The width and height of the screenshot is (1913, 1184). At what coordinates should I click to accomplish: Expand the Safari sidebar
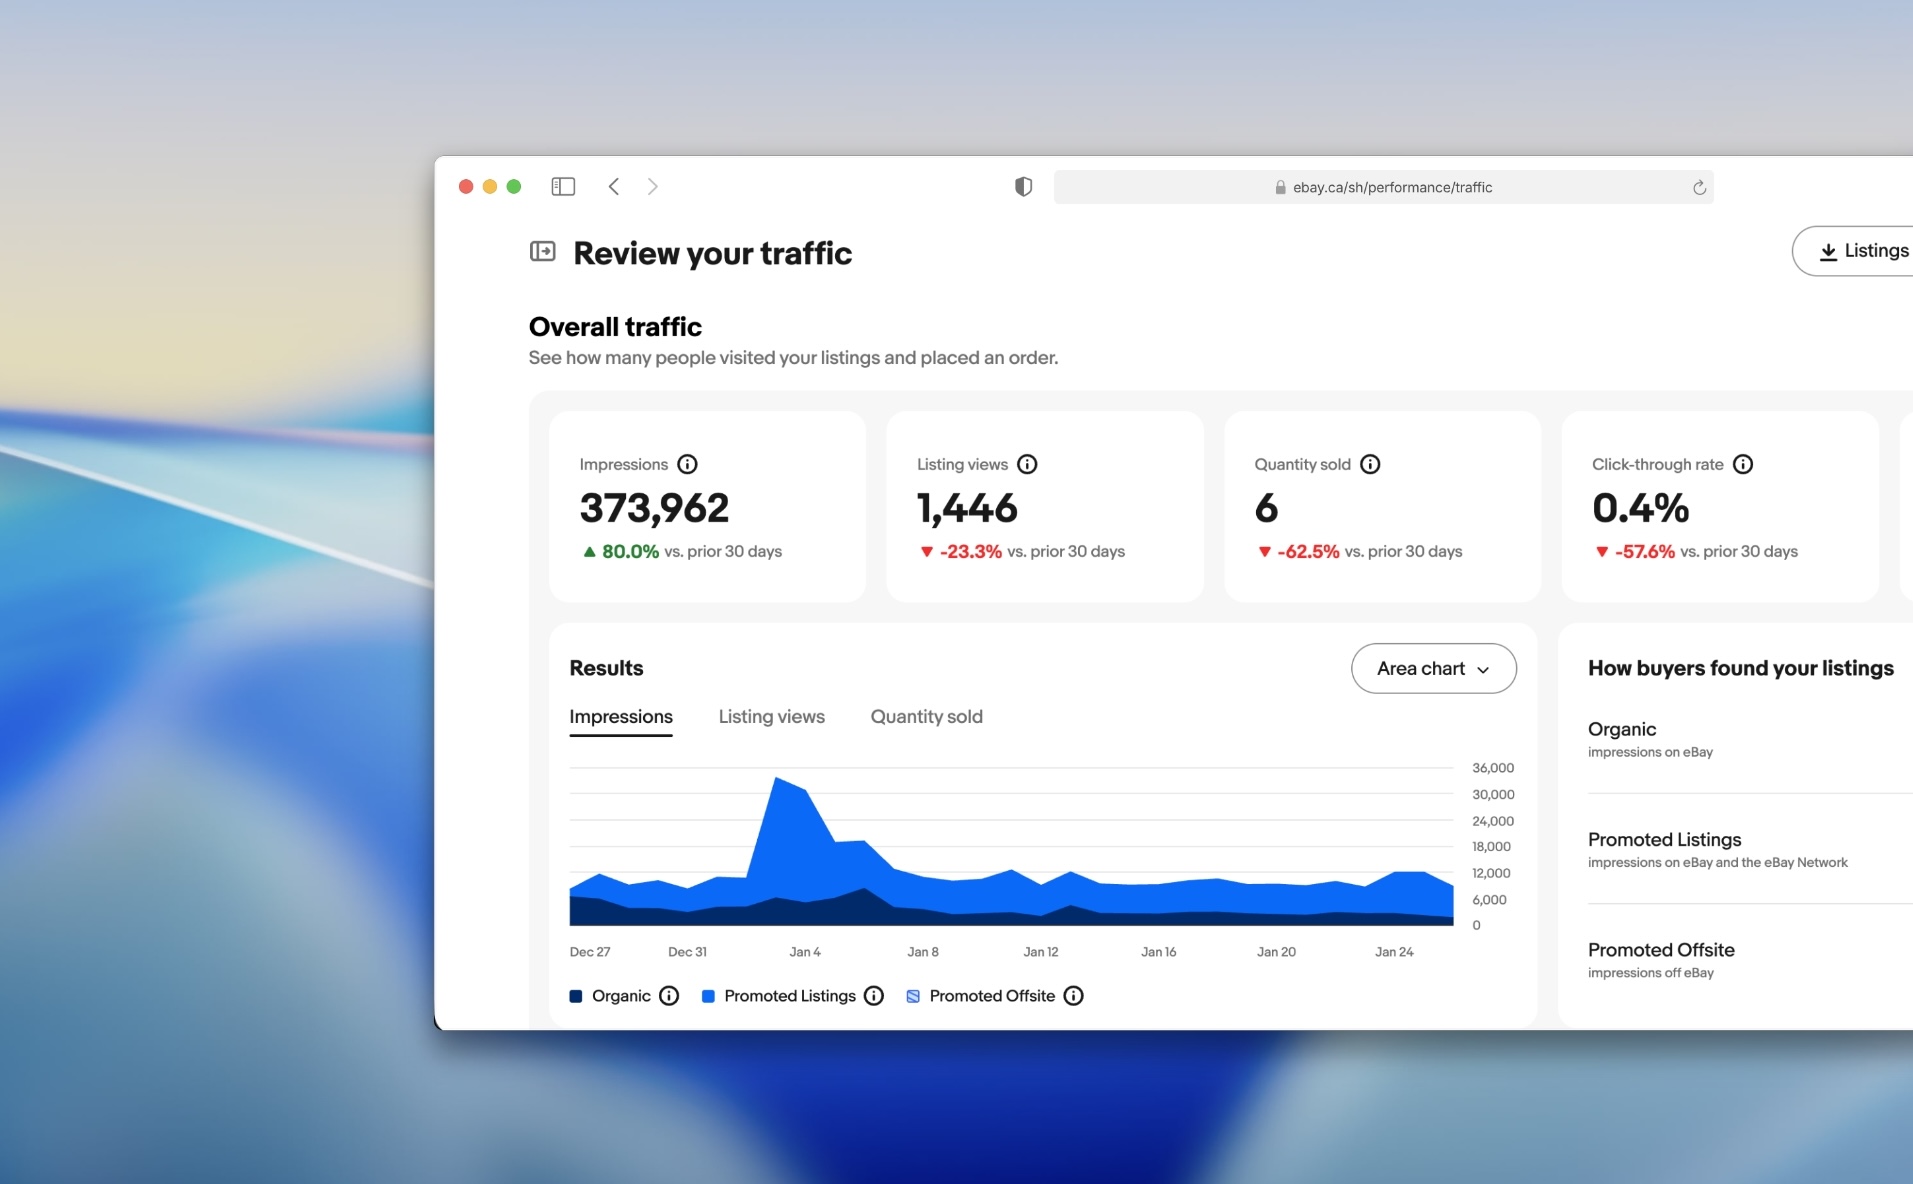pyautogui.click(x=563, y=187)
